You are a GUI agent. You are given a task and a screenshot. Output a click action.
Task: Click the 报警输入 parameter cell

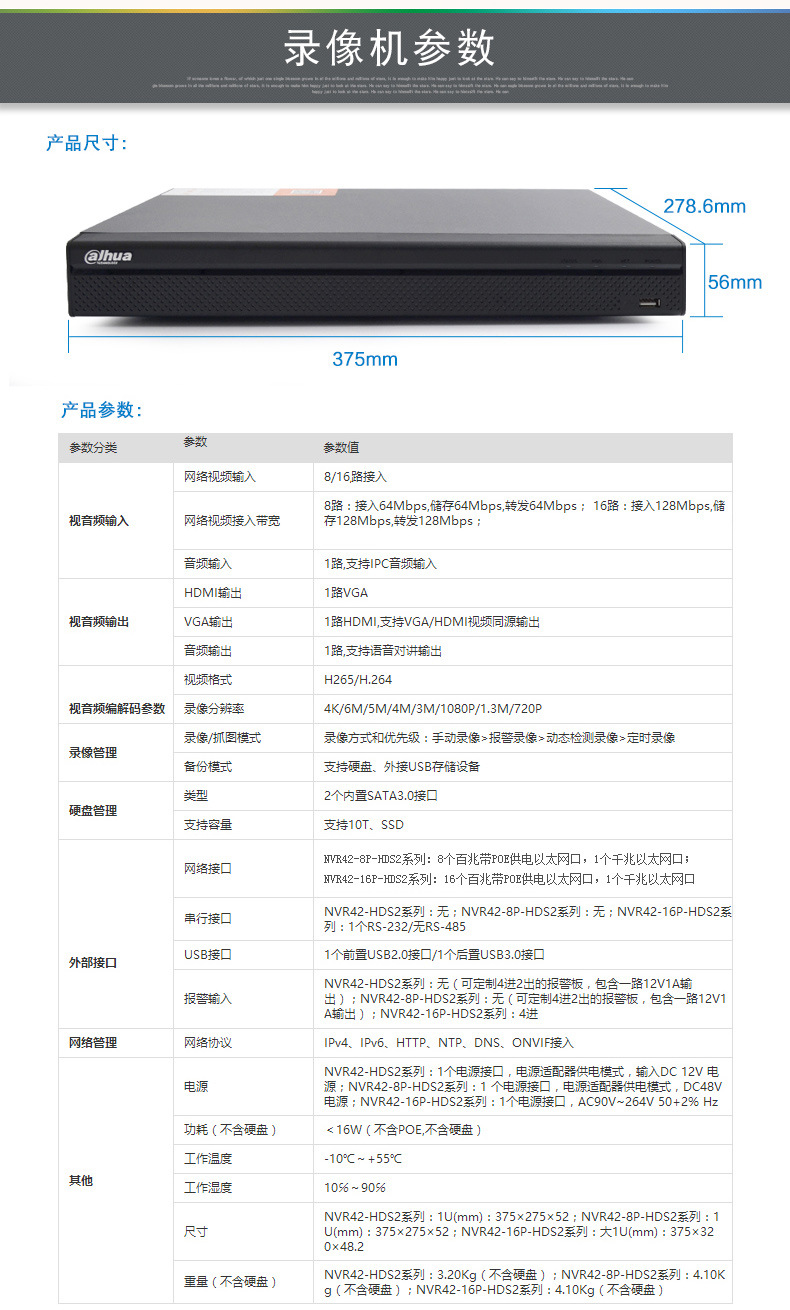tap(243, 999)
